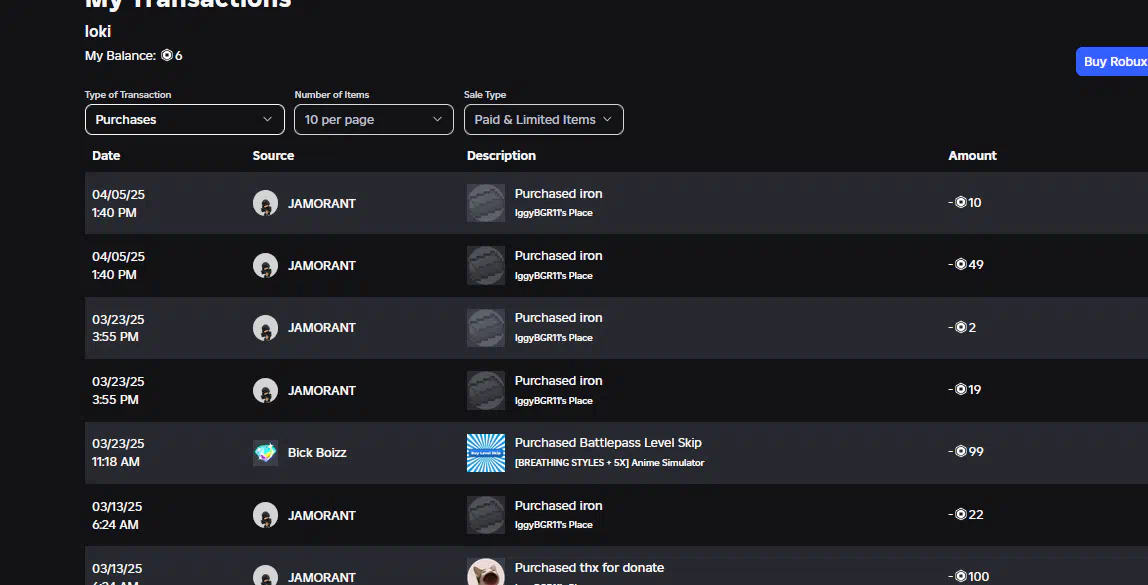The image size is (1148, 585).
Task: Click the Robux icon in the -10 amount
Action: click(x=961, y=202)
